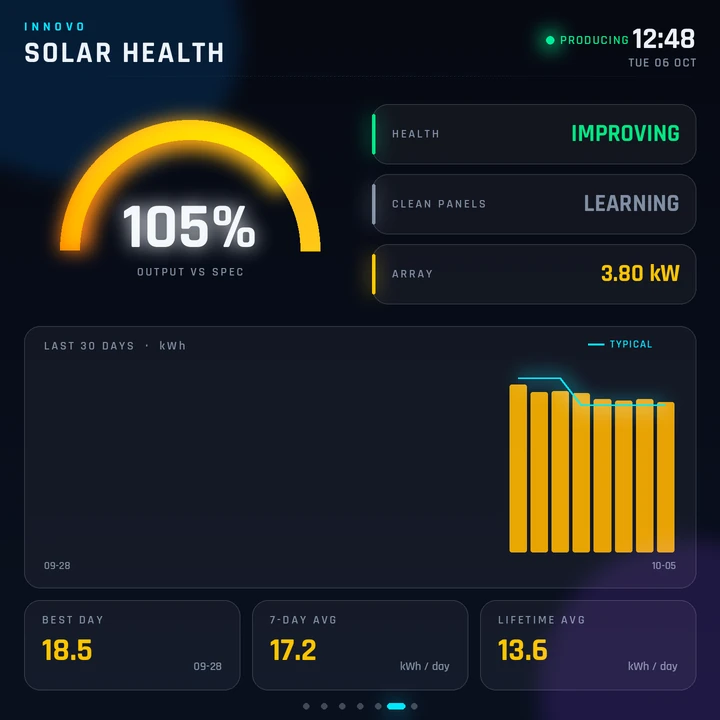Go to the last page indicator dot
720x720 pixels.
tap(414, 706)
